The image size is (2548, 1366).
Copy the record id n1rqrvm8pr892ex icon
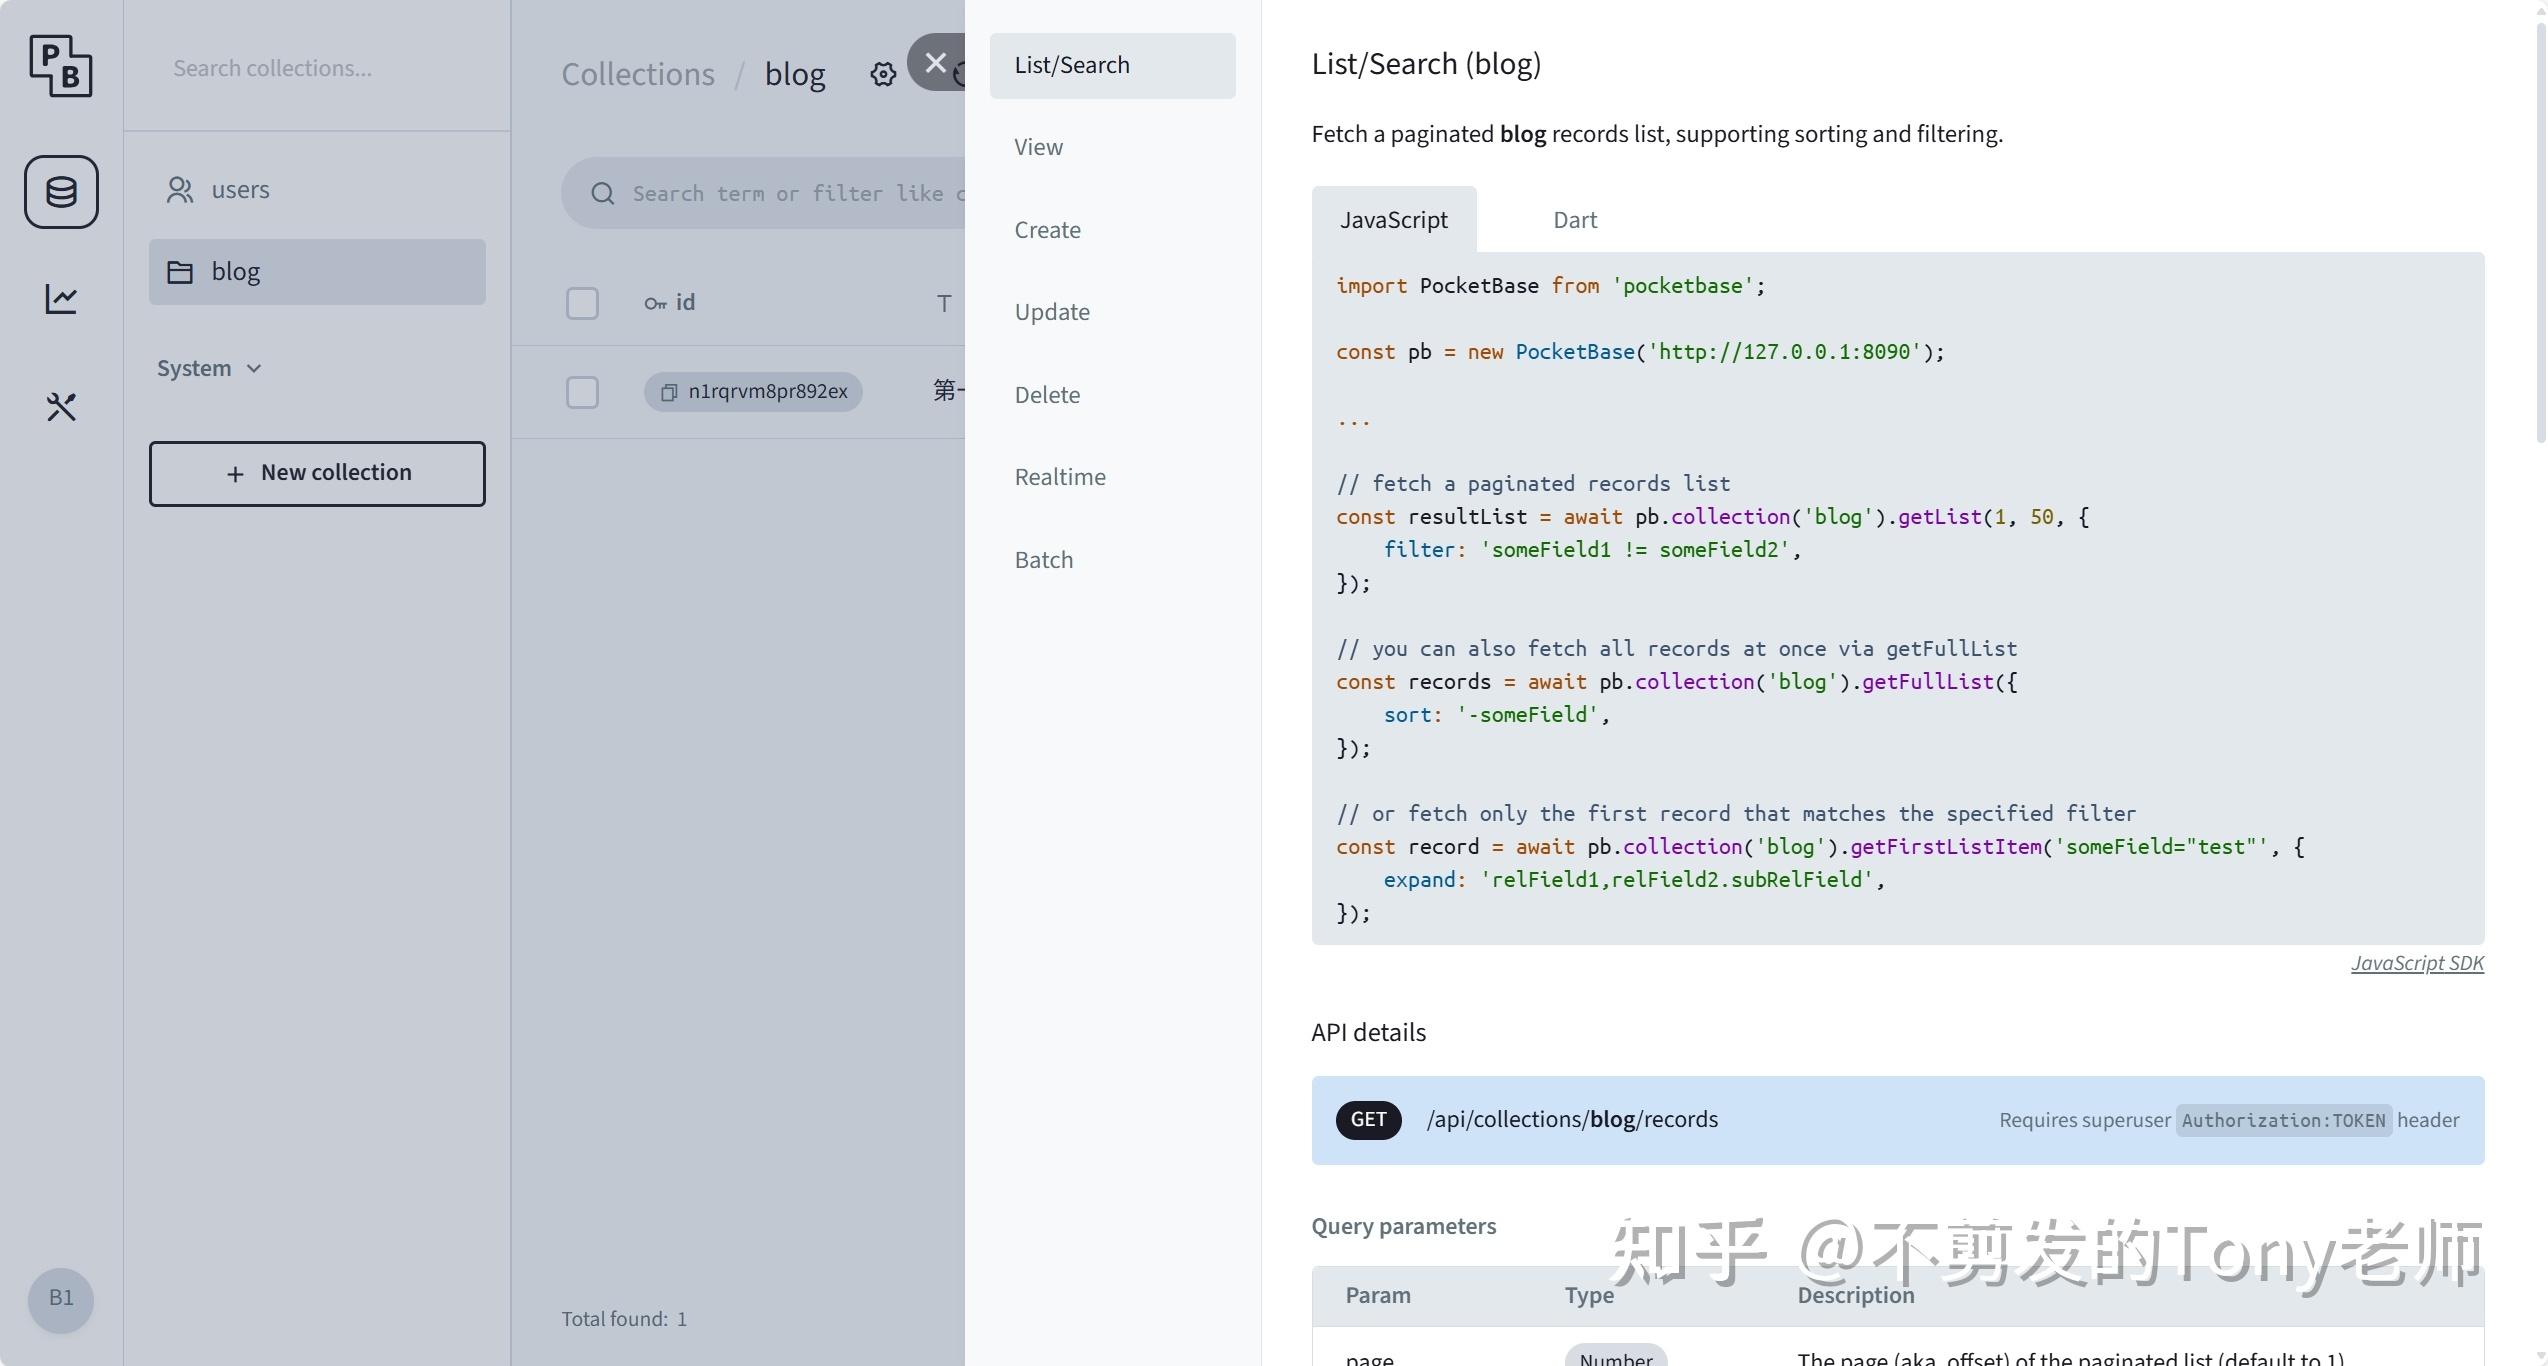(x=668, y=392)
